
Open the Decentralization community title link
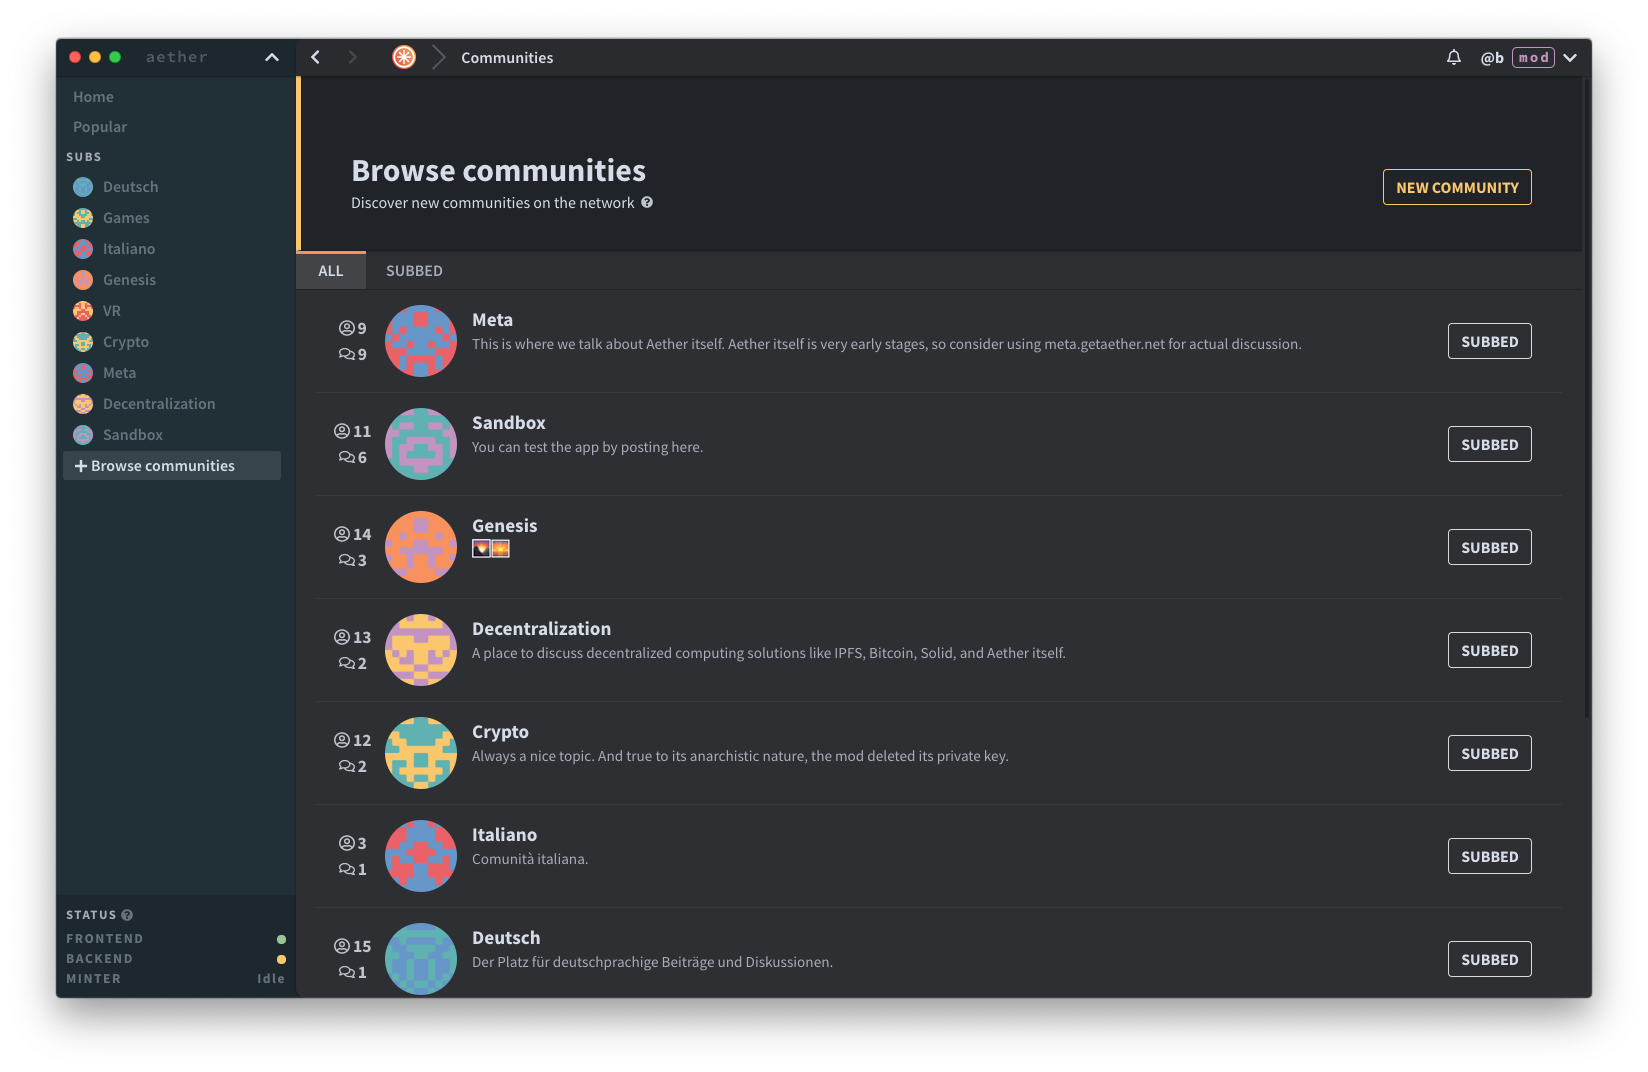(541, 629)
